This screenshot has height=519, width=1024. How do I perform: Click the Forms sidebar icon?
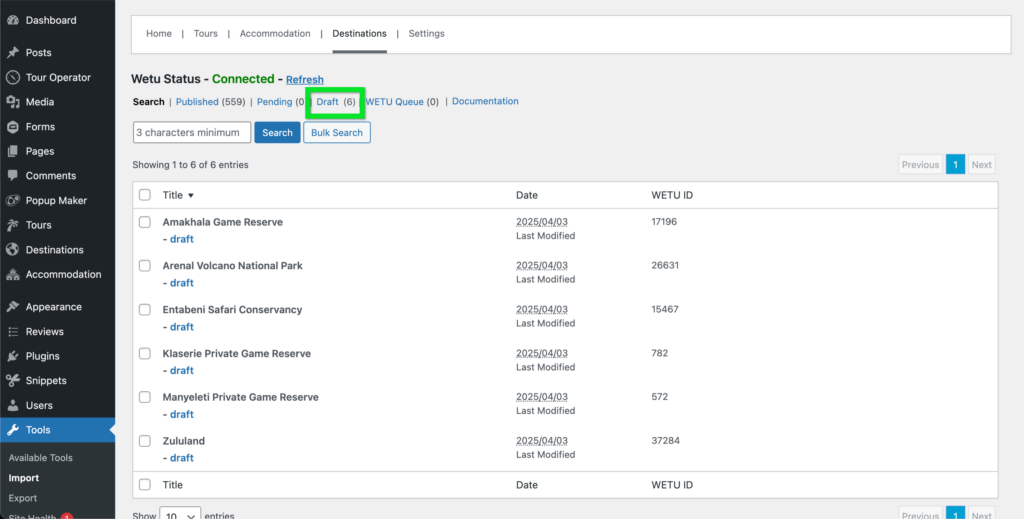[12, 127]
